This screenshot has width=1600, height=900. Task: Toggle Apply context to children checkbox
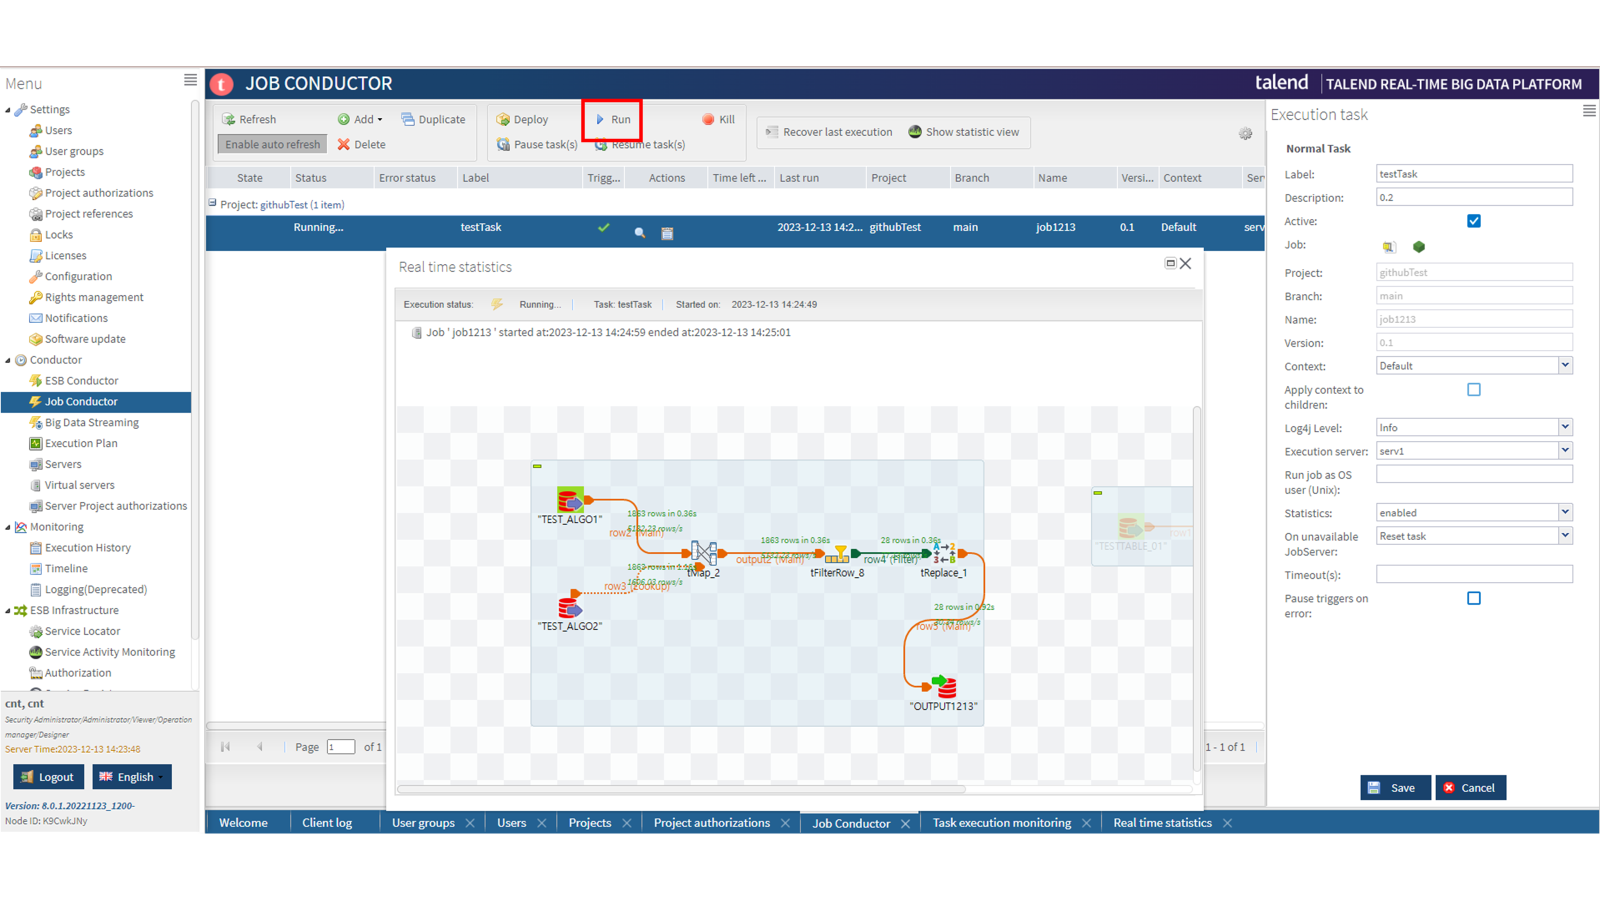point(1474,390)
